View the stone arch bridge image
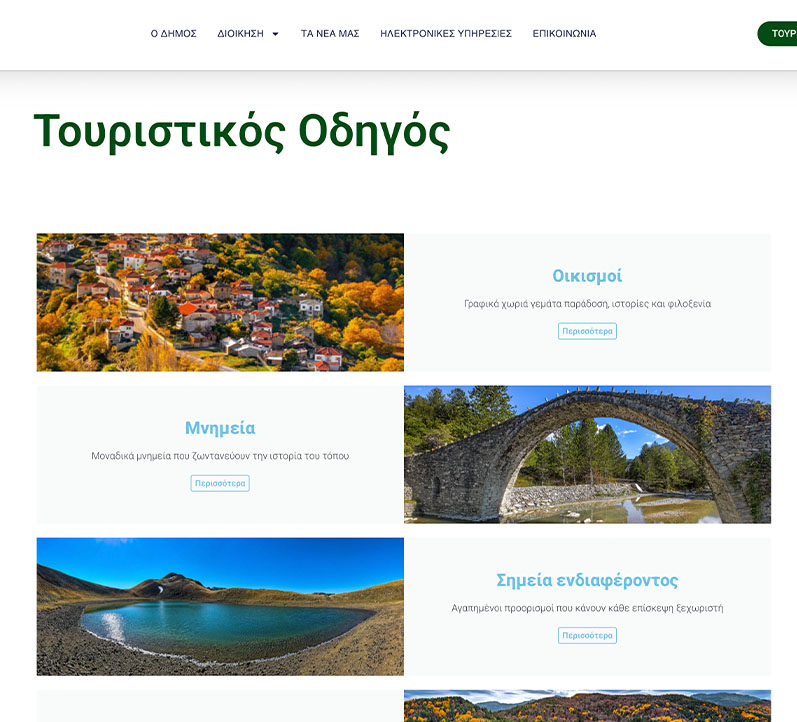797x722 pixels. 587,454
